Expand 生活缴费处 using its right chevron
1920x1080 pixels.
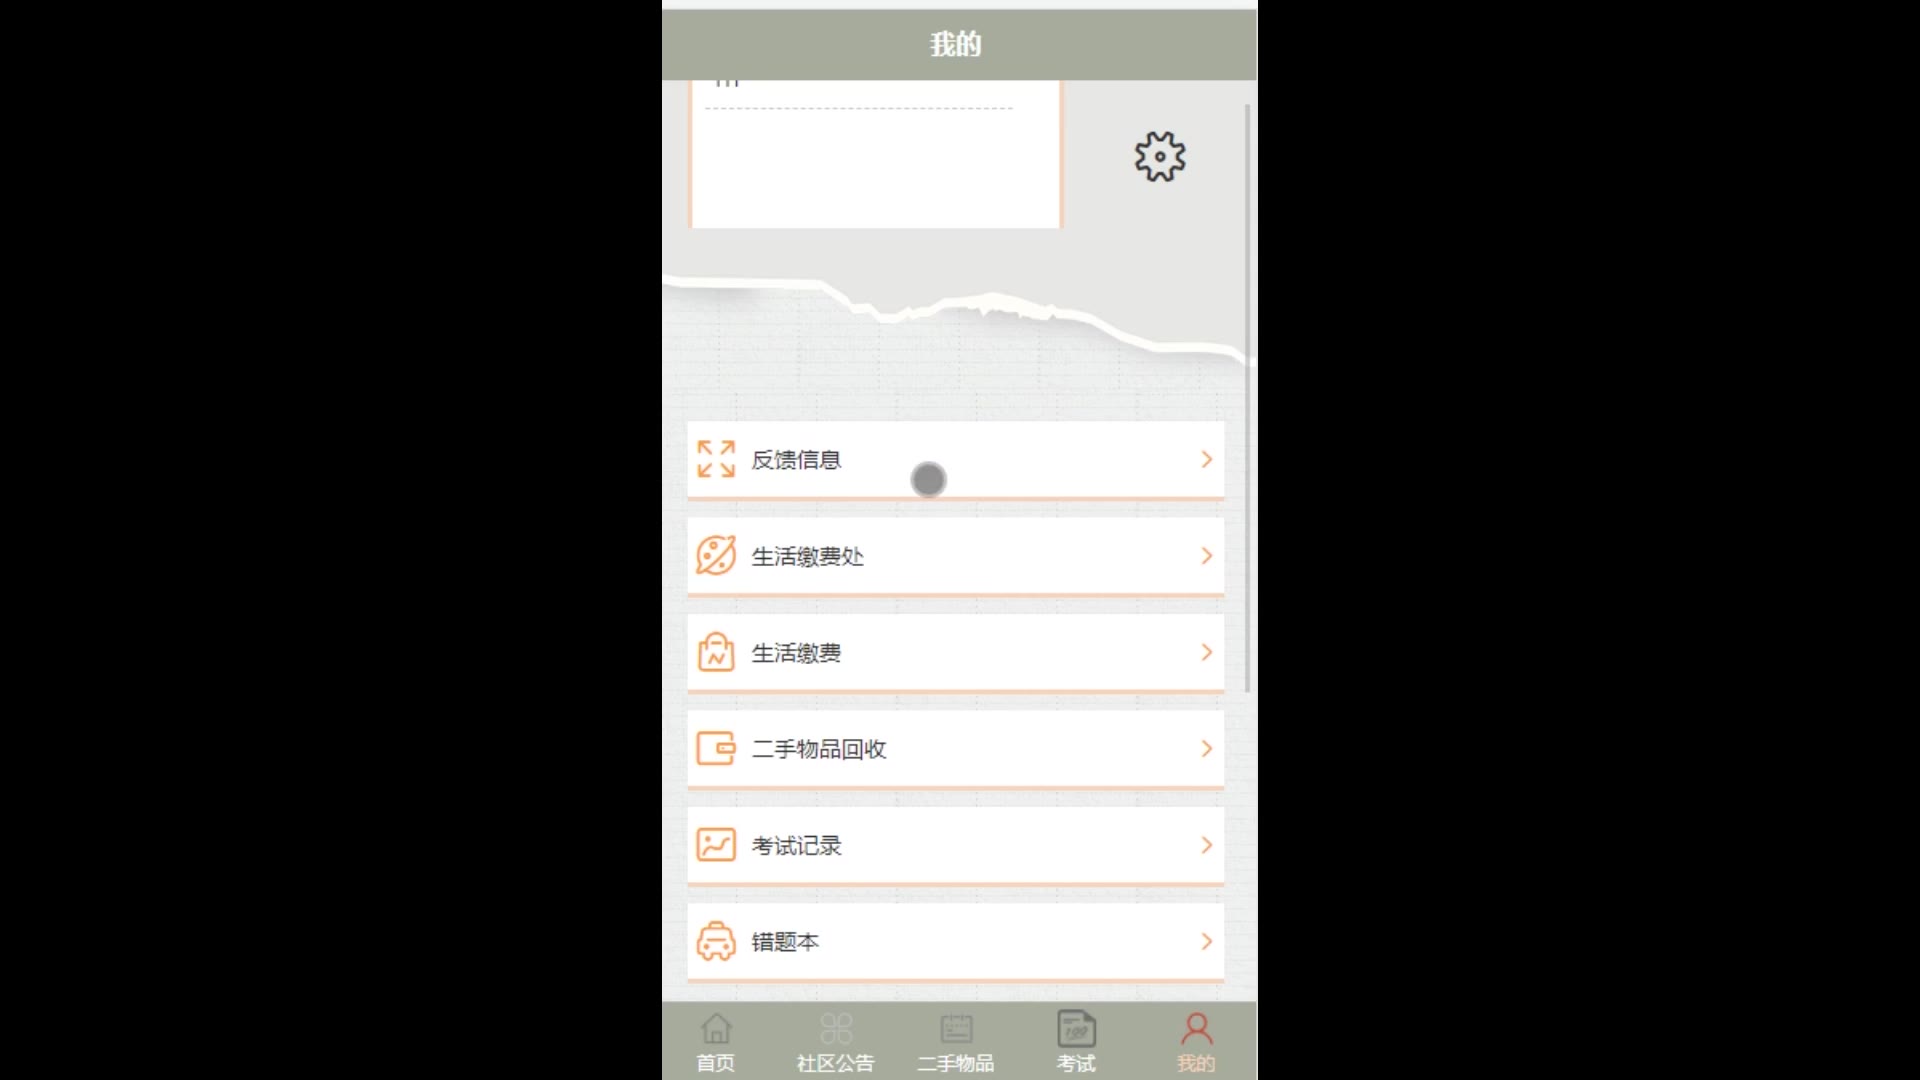click(x=1207, y=555)
